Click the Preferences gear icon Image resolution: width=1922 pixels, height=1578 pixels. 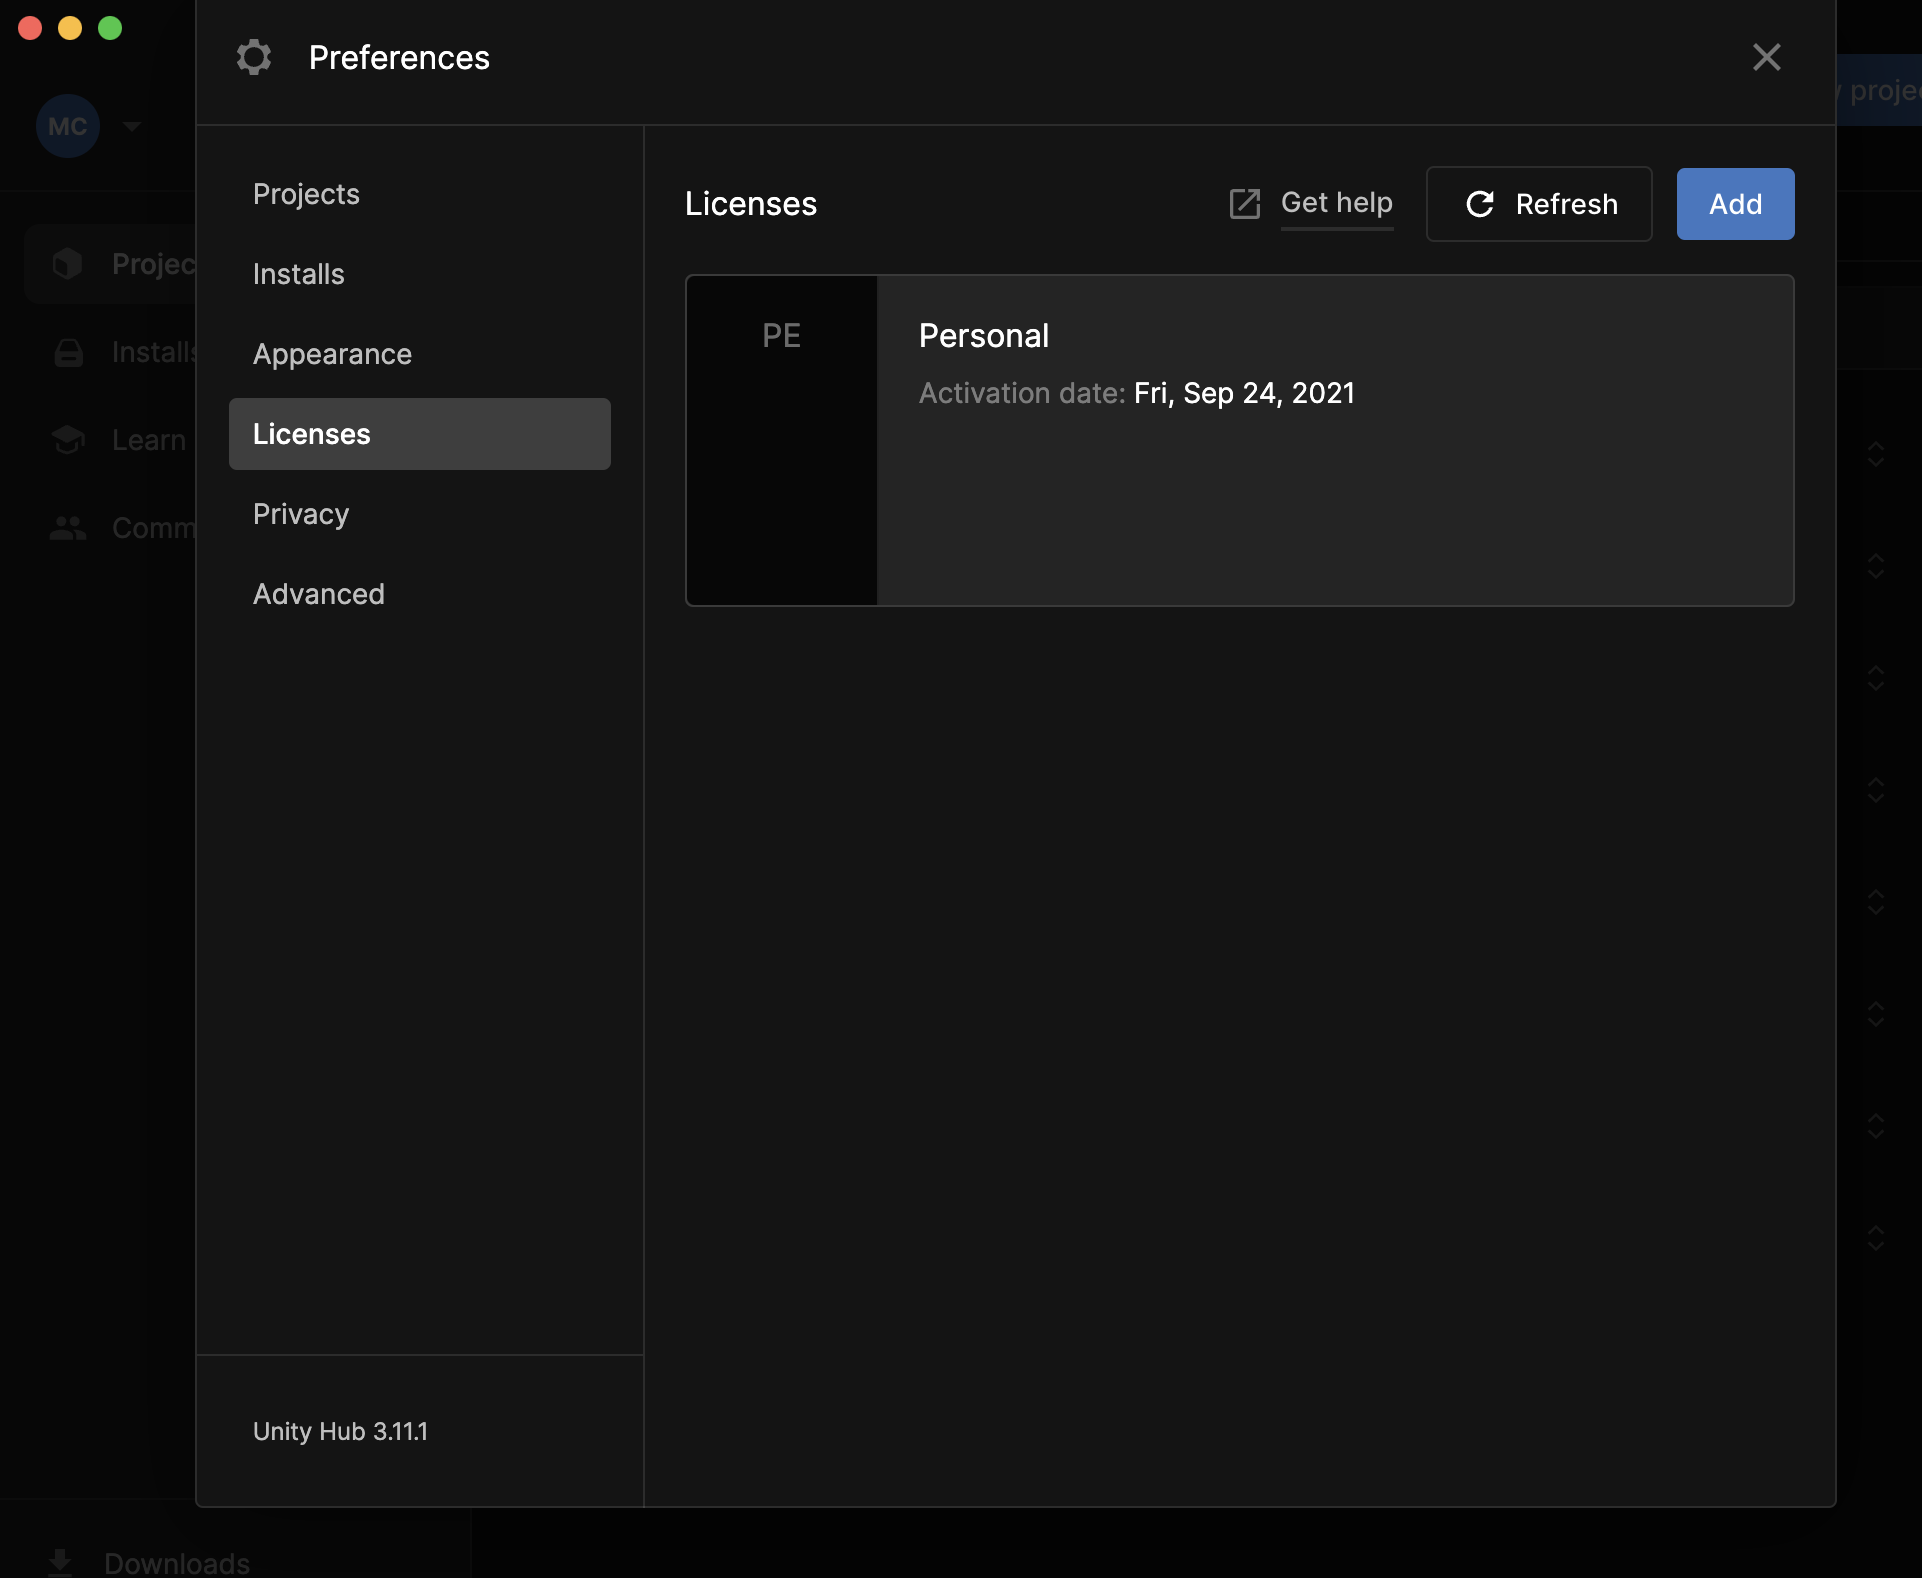(254, 57)
